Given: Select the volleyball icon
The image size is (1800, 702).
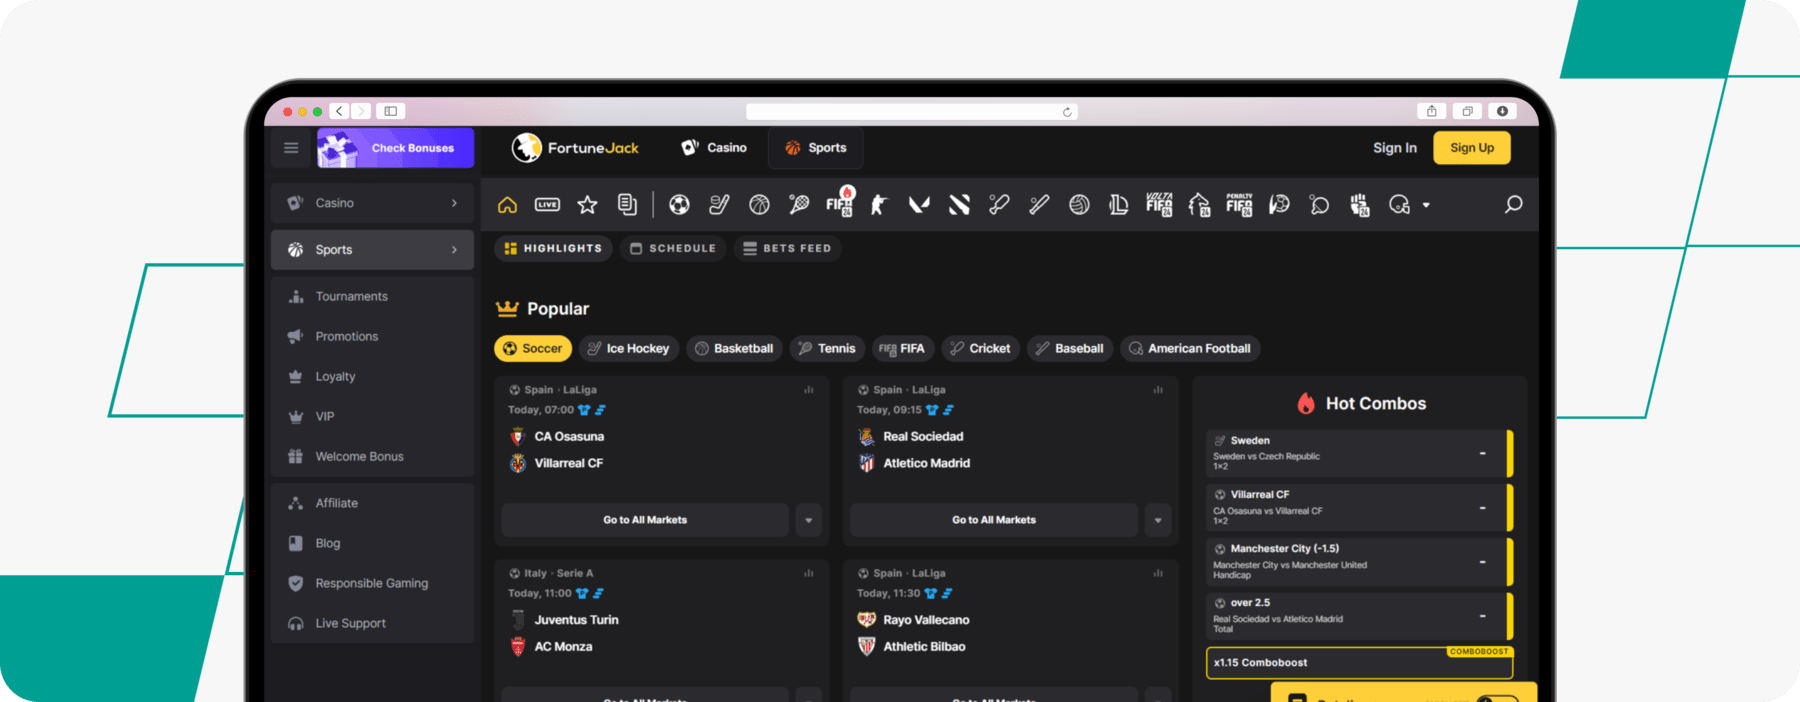Looking at the screenshot, I should [1079, 205].
